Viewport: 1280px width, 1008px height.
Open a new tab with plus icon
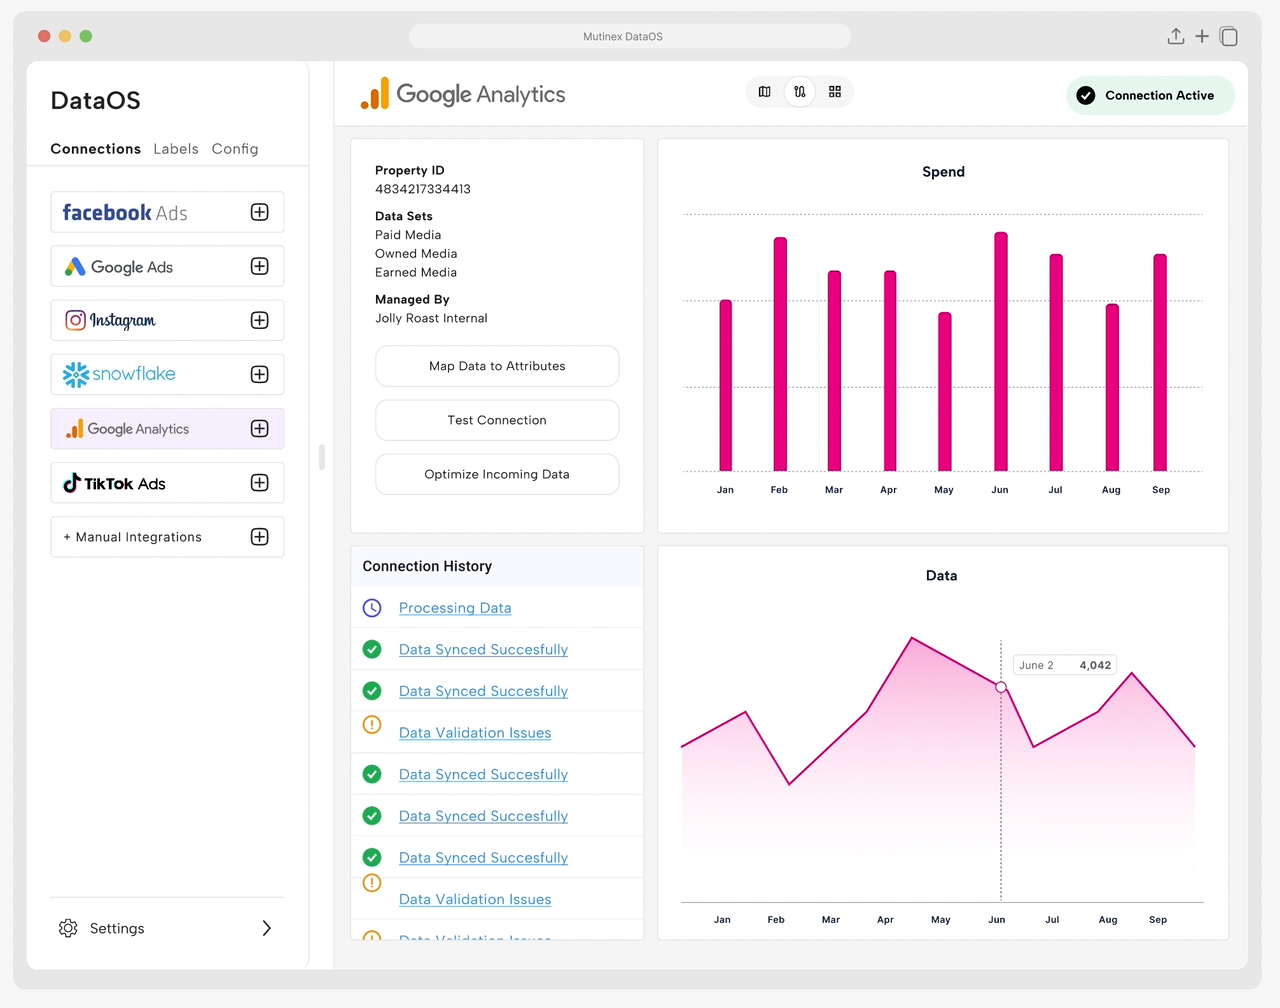1202,37
